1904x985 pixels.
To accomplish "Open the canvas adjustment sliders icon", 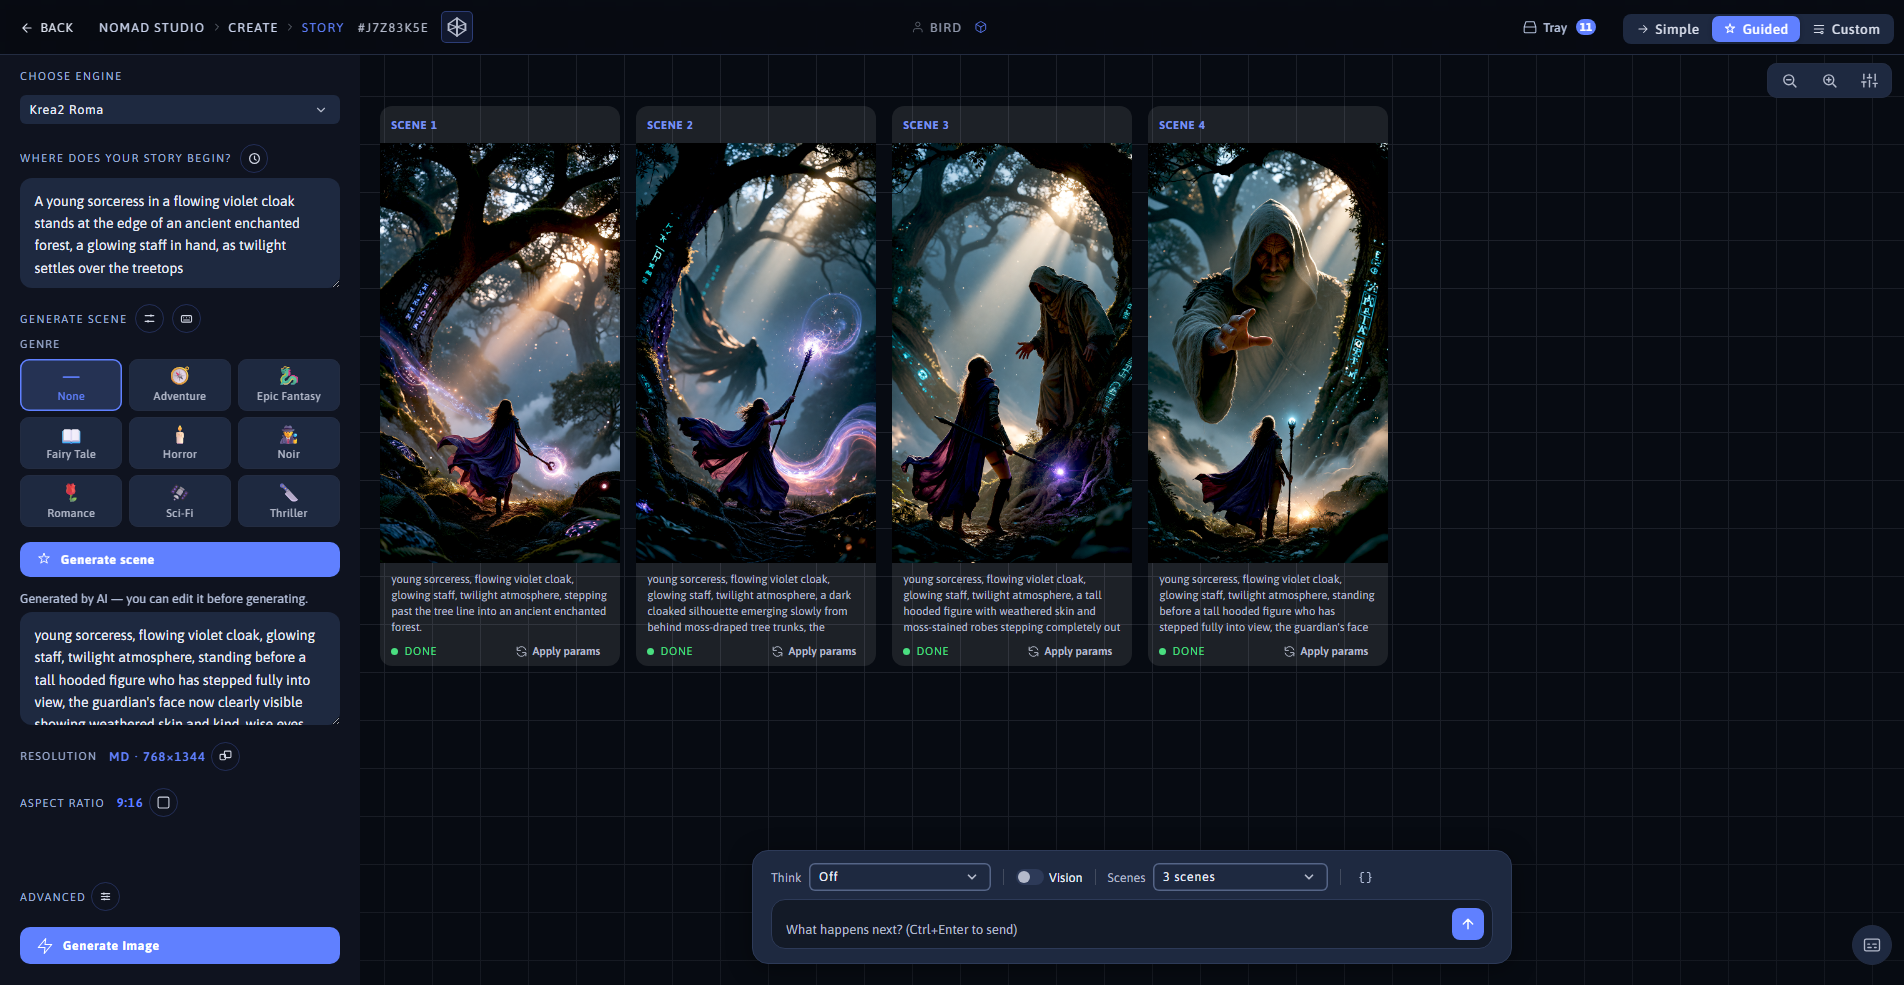I will (x=1869, y=81).
